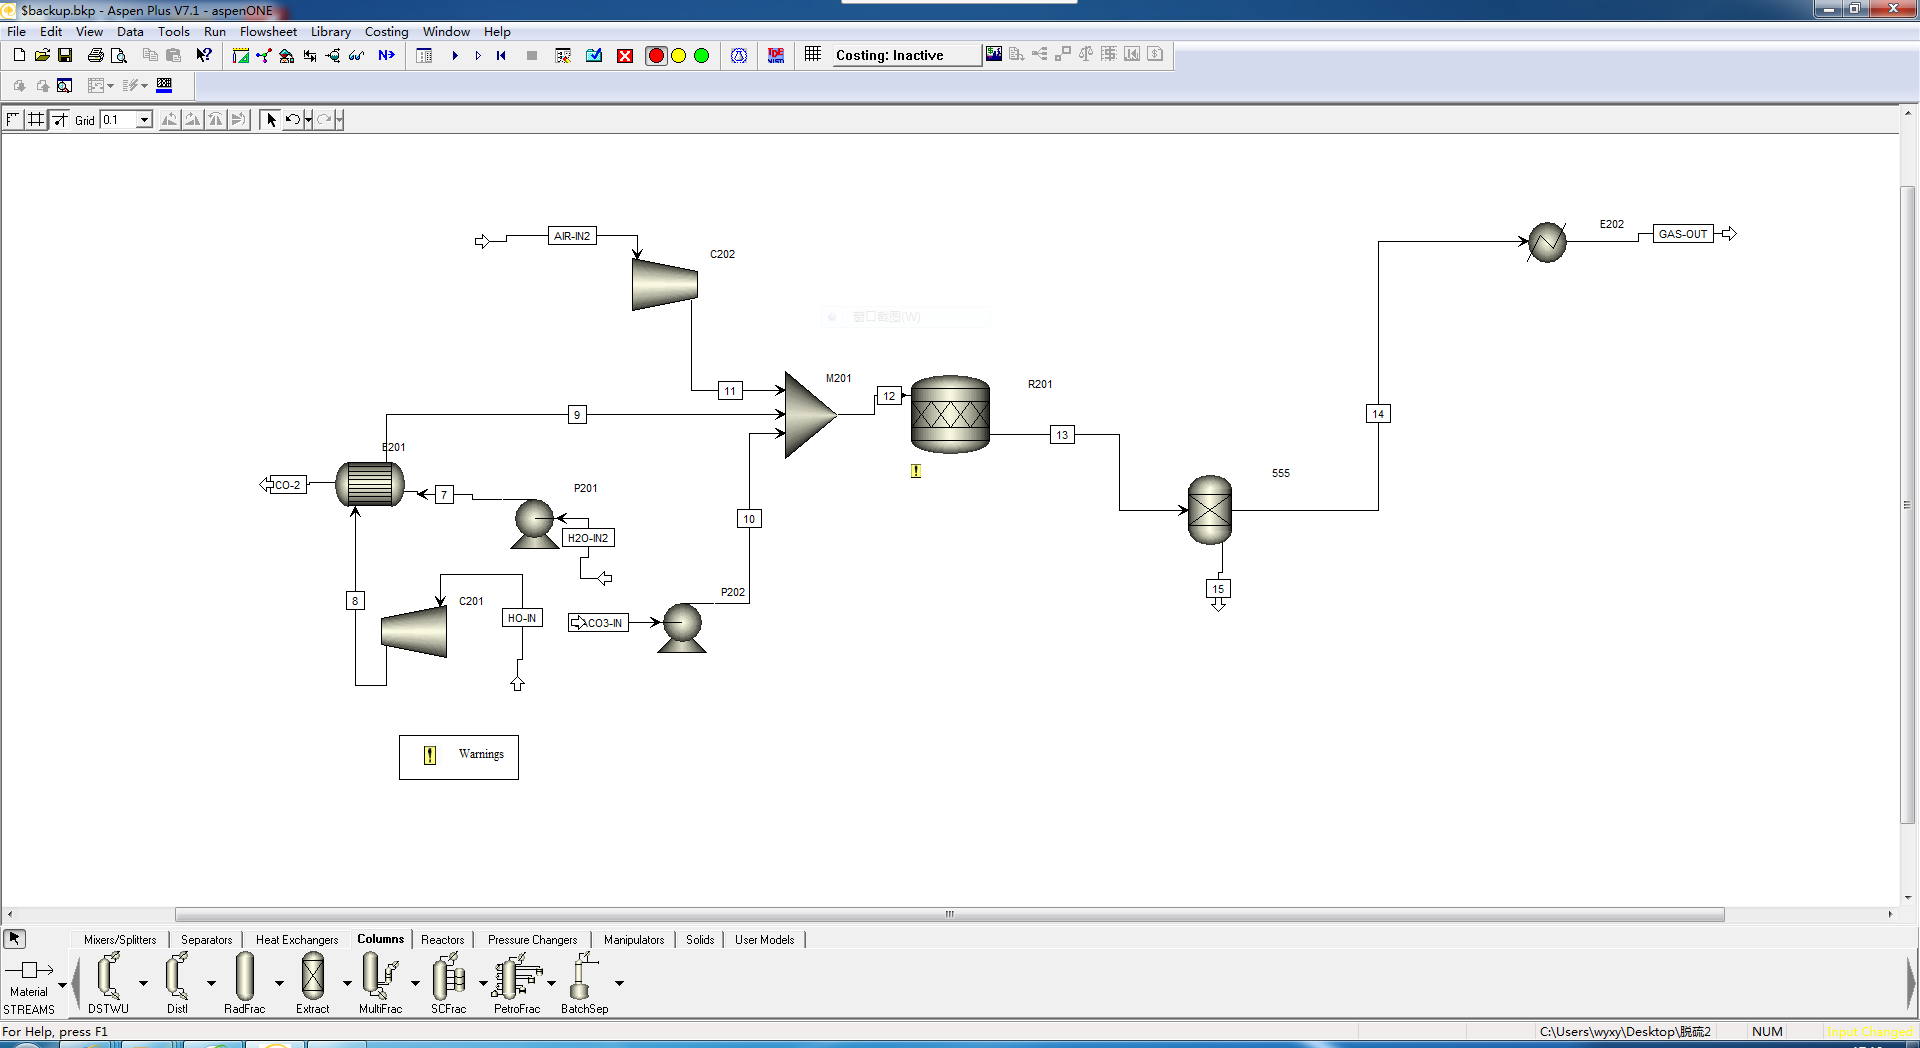The height and width of the screenshot is (1048, 1920).
Task: Select the P202 pump block
Action: (x=682, y=628)
